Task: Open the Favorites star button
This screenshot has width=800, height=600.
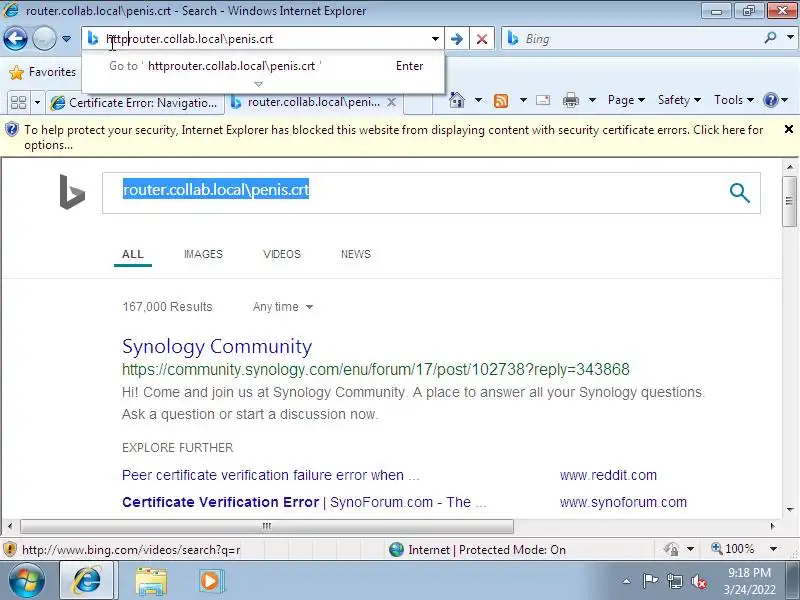Action: [43, 72]
